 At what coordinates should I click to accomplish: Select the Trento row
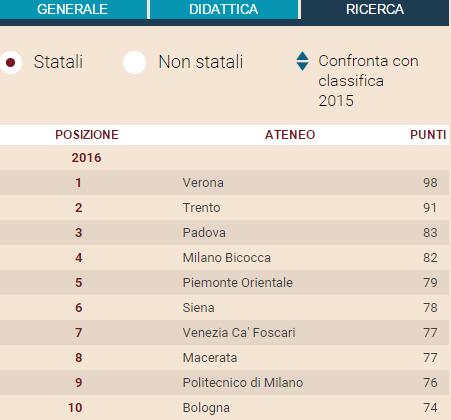pos(224,208)
